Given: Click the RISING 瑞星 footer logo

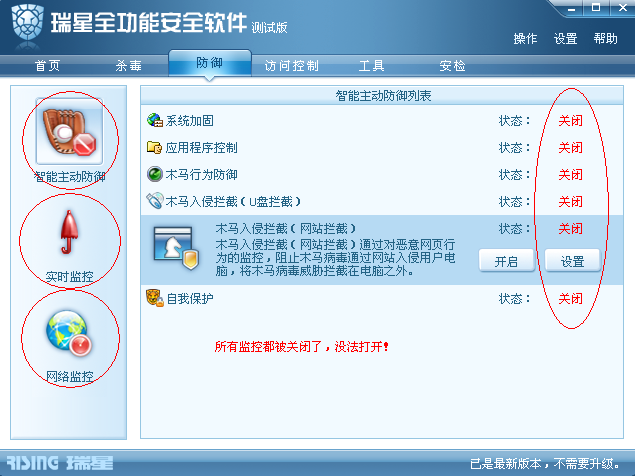Looking at the screenshot, I should (x=60, y=463).
